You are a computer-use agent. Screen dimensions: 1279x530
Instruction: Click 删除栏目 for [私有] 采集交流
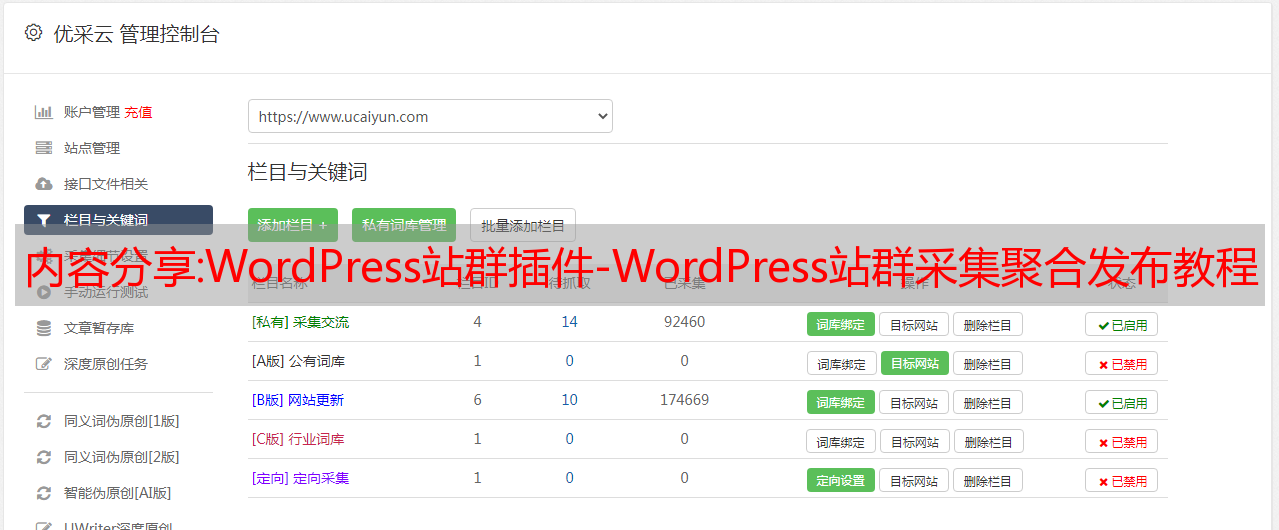pos(988,324)
